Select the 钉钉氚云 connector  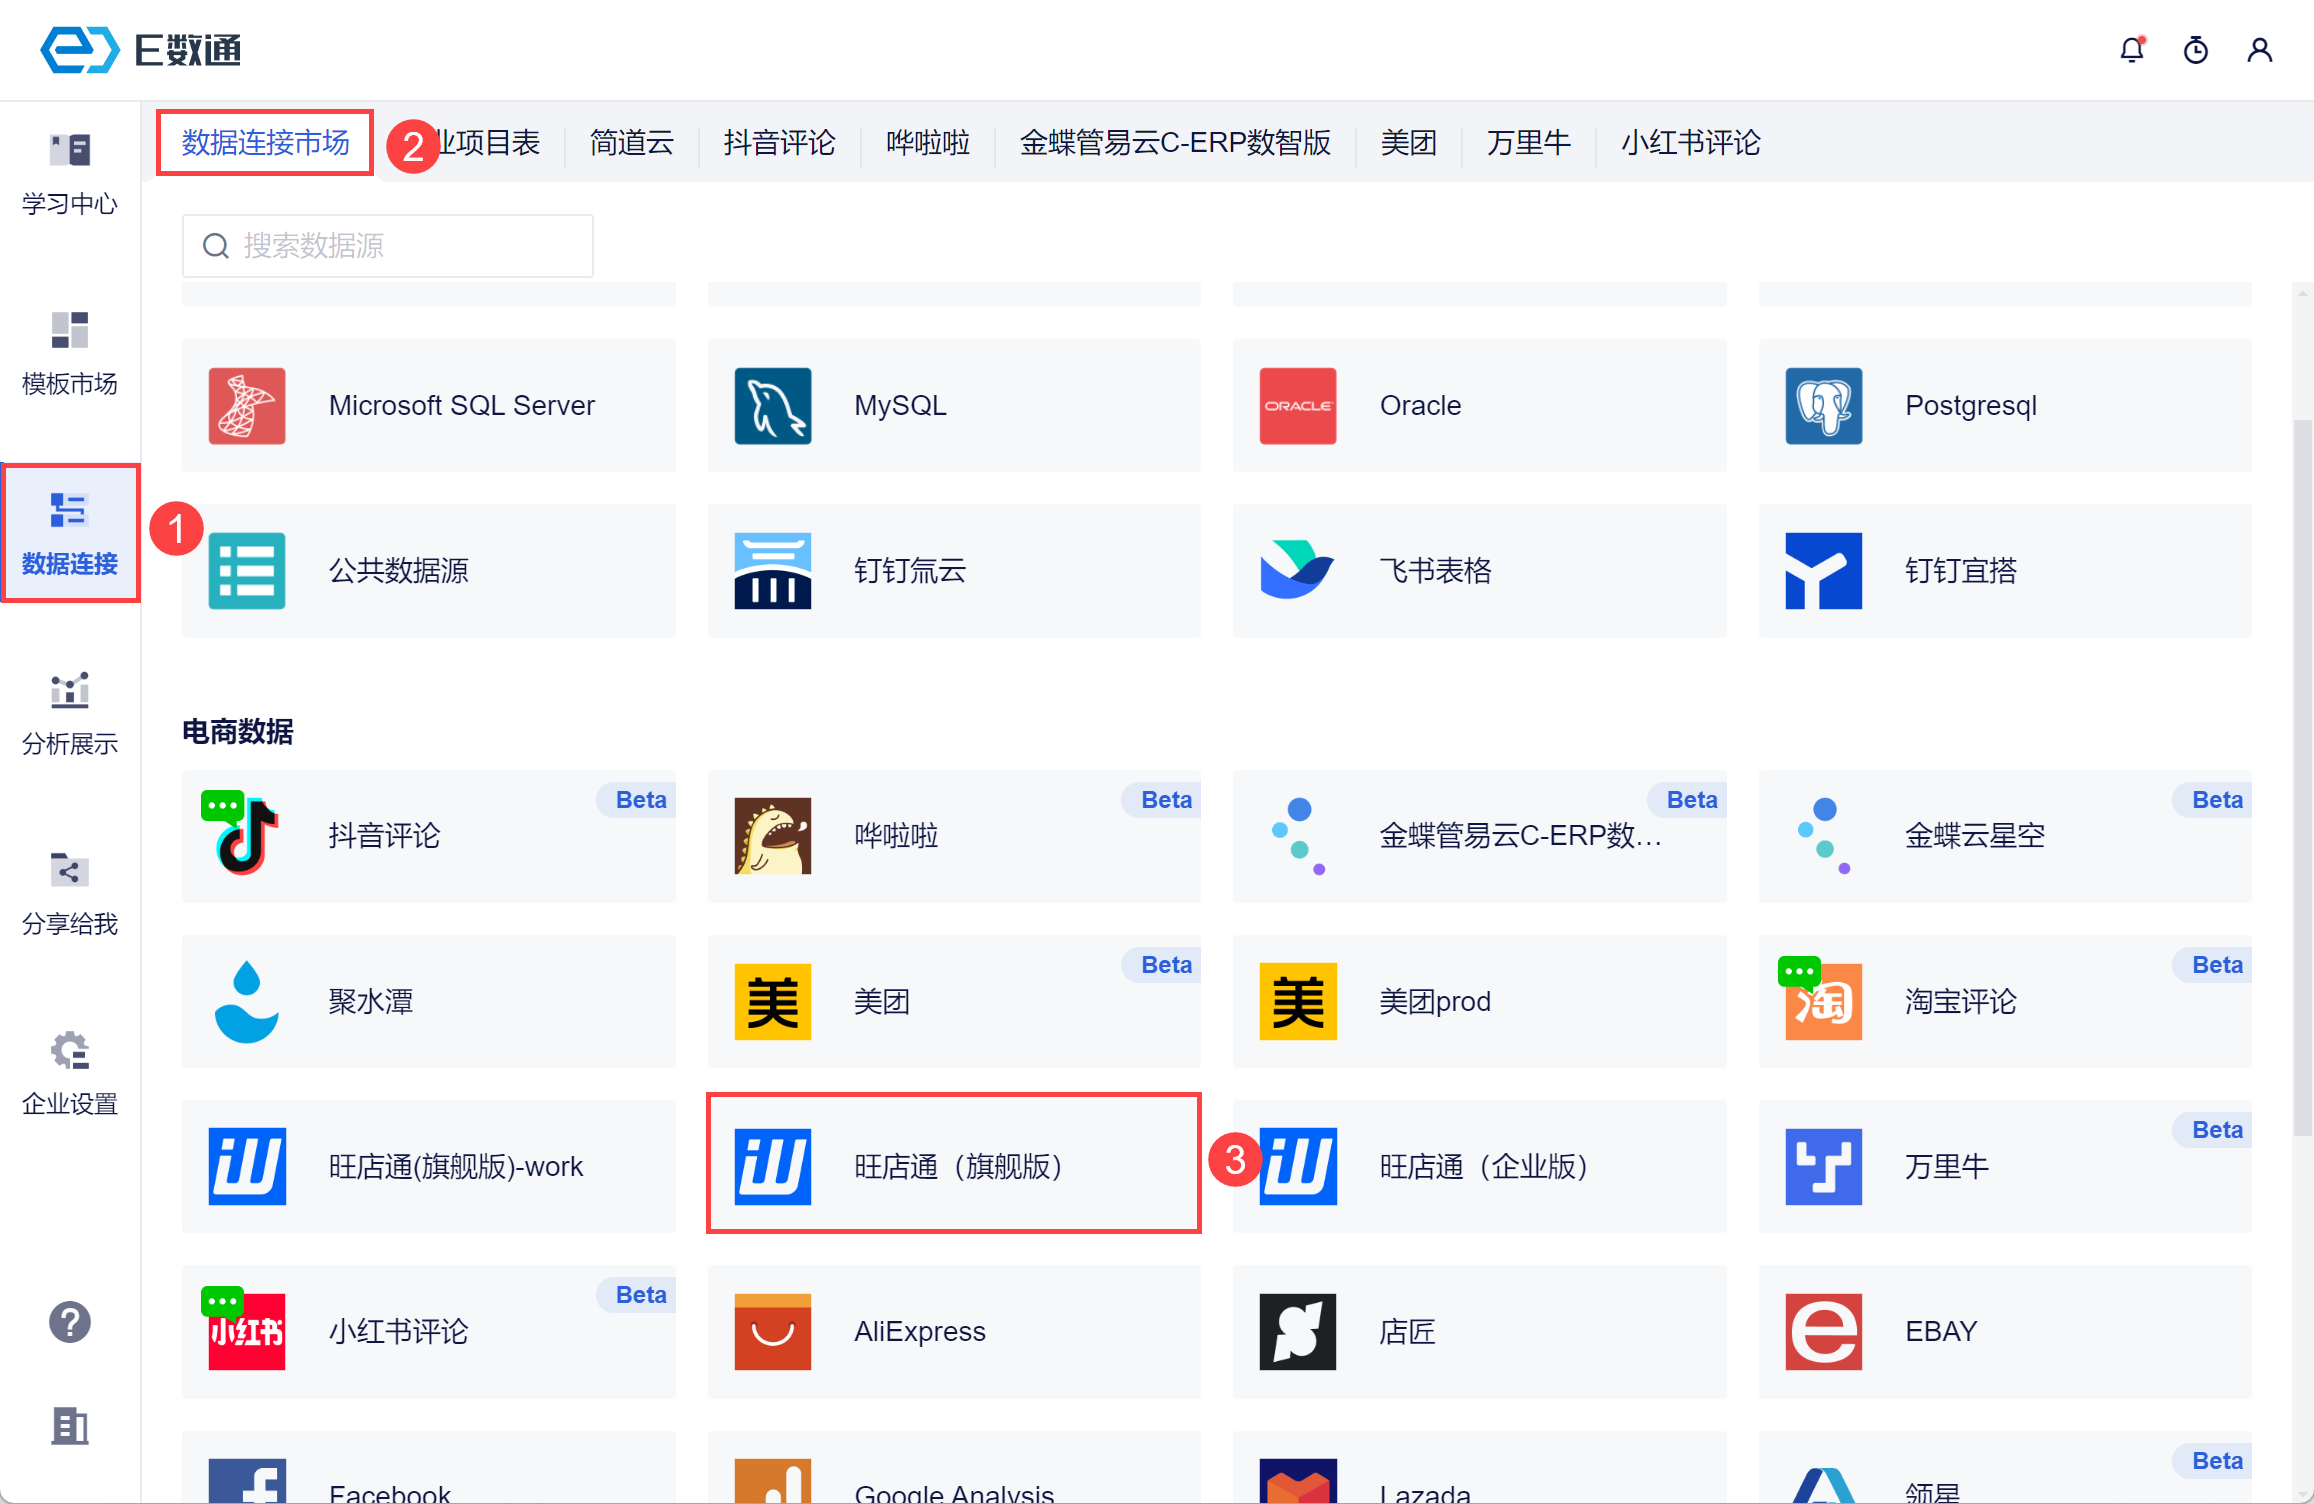coord(954,570)
